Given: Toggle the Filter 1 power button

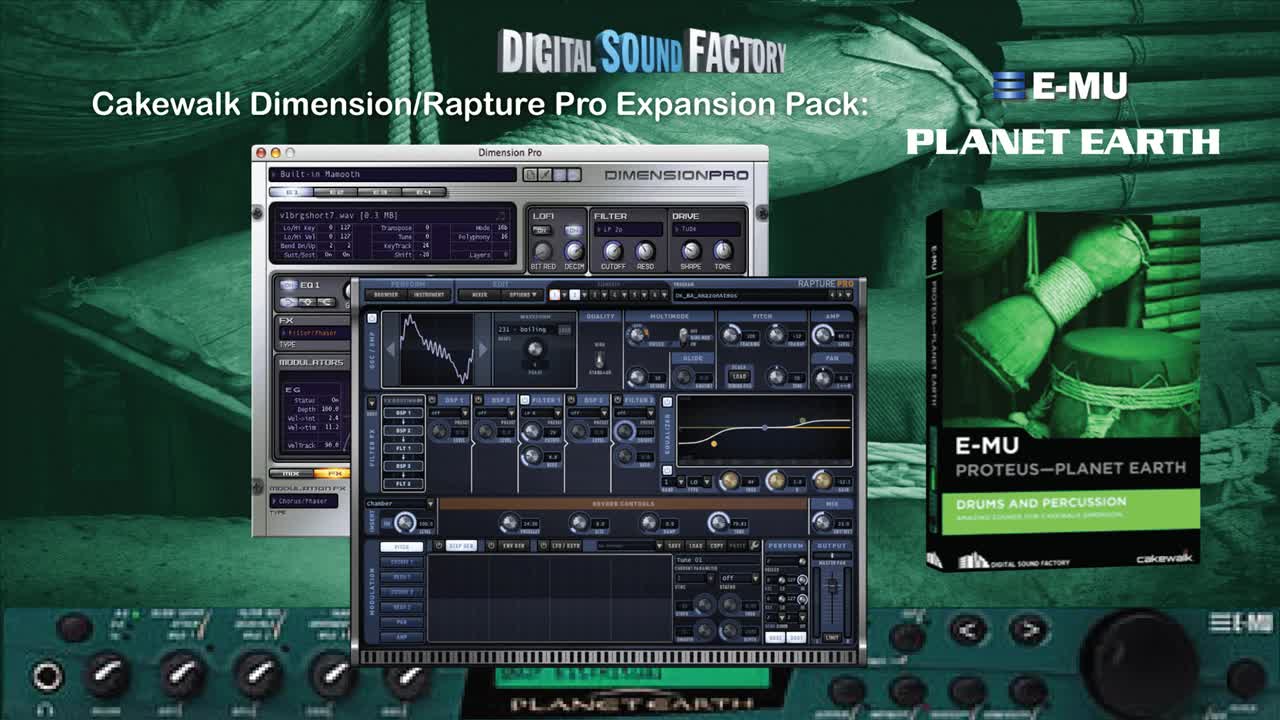Looking at the screenshot, I should 523,401.
